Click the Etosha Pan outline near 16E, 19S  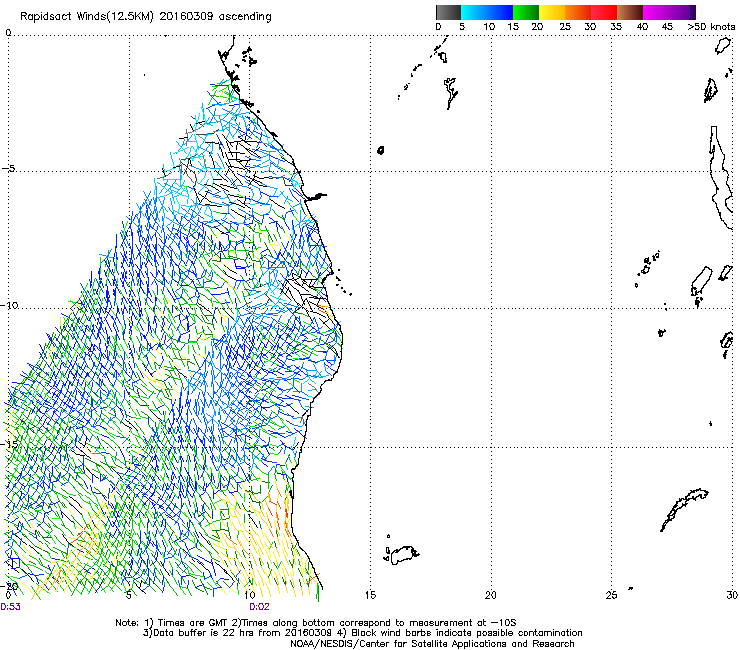click(x=402, y=555)
